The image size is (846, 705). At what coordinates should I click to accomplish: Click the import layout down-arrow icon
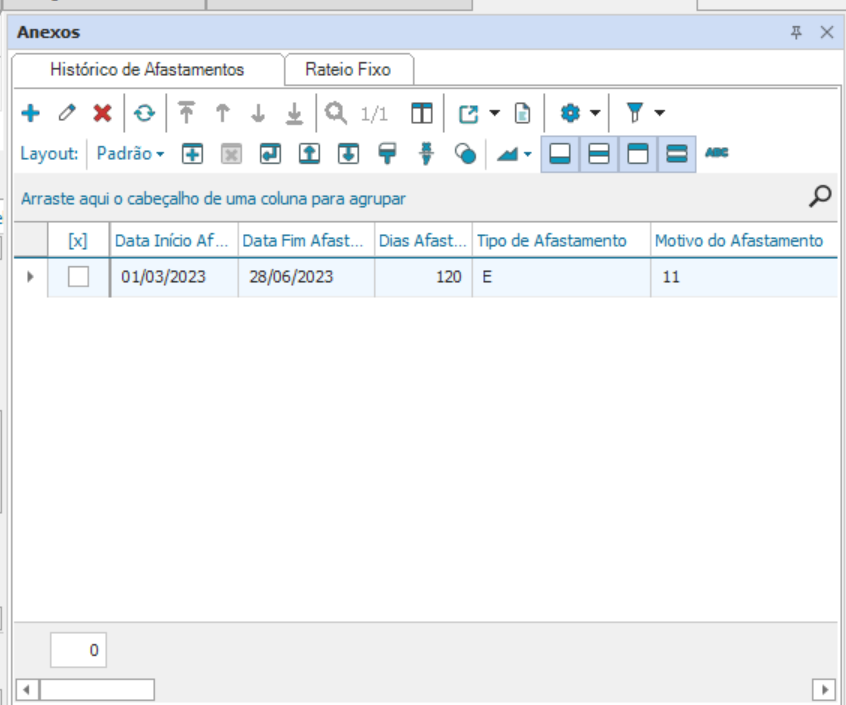pyautogui.click(x=349, y=154)
